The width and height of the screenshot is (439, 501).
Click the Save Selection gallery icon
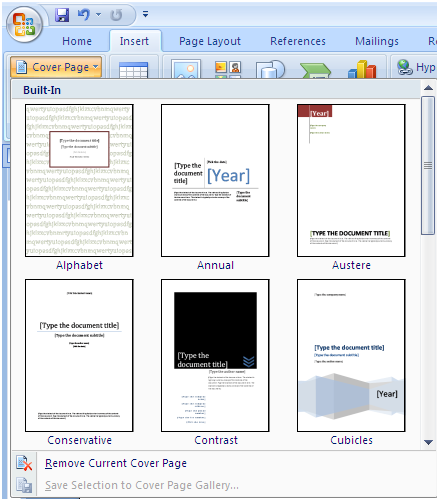click(24, 485)
